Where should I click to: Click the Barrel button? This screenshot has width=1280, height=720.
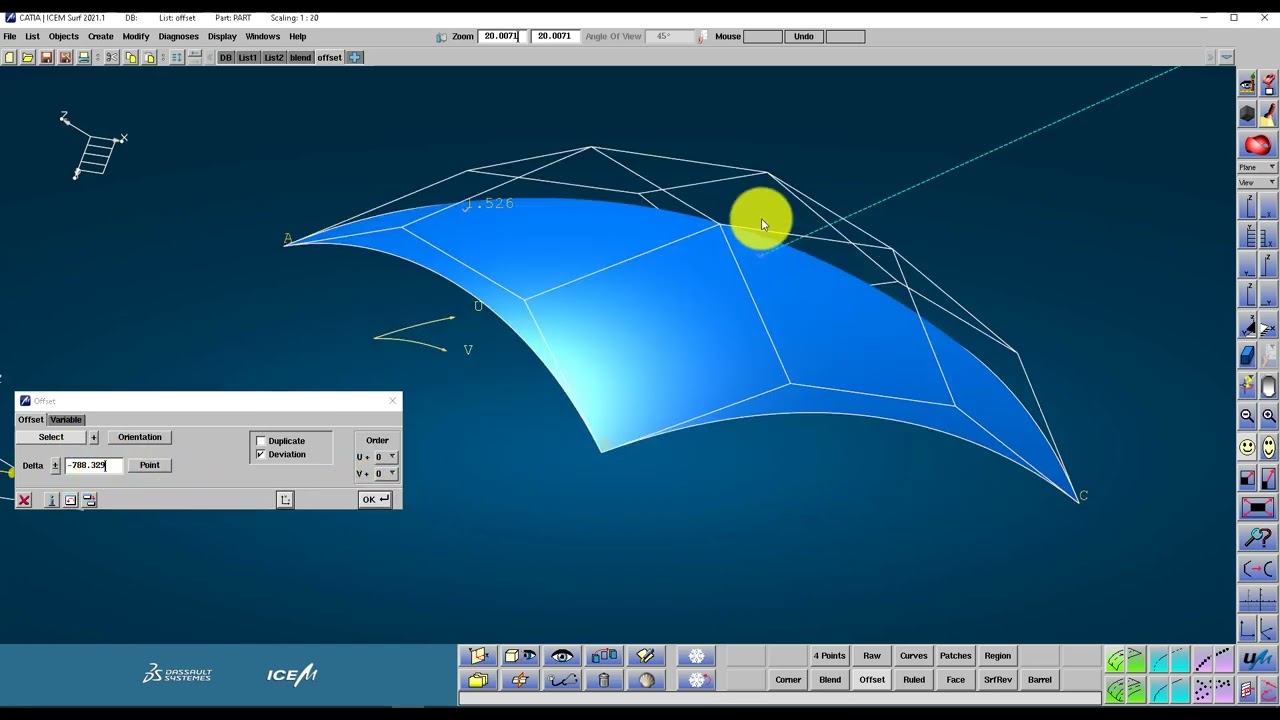coord(1040,680)
